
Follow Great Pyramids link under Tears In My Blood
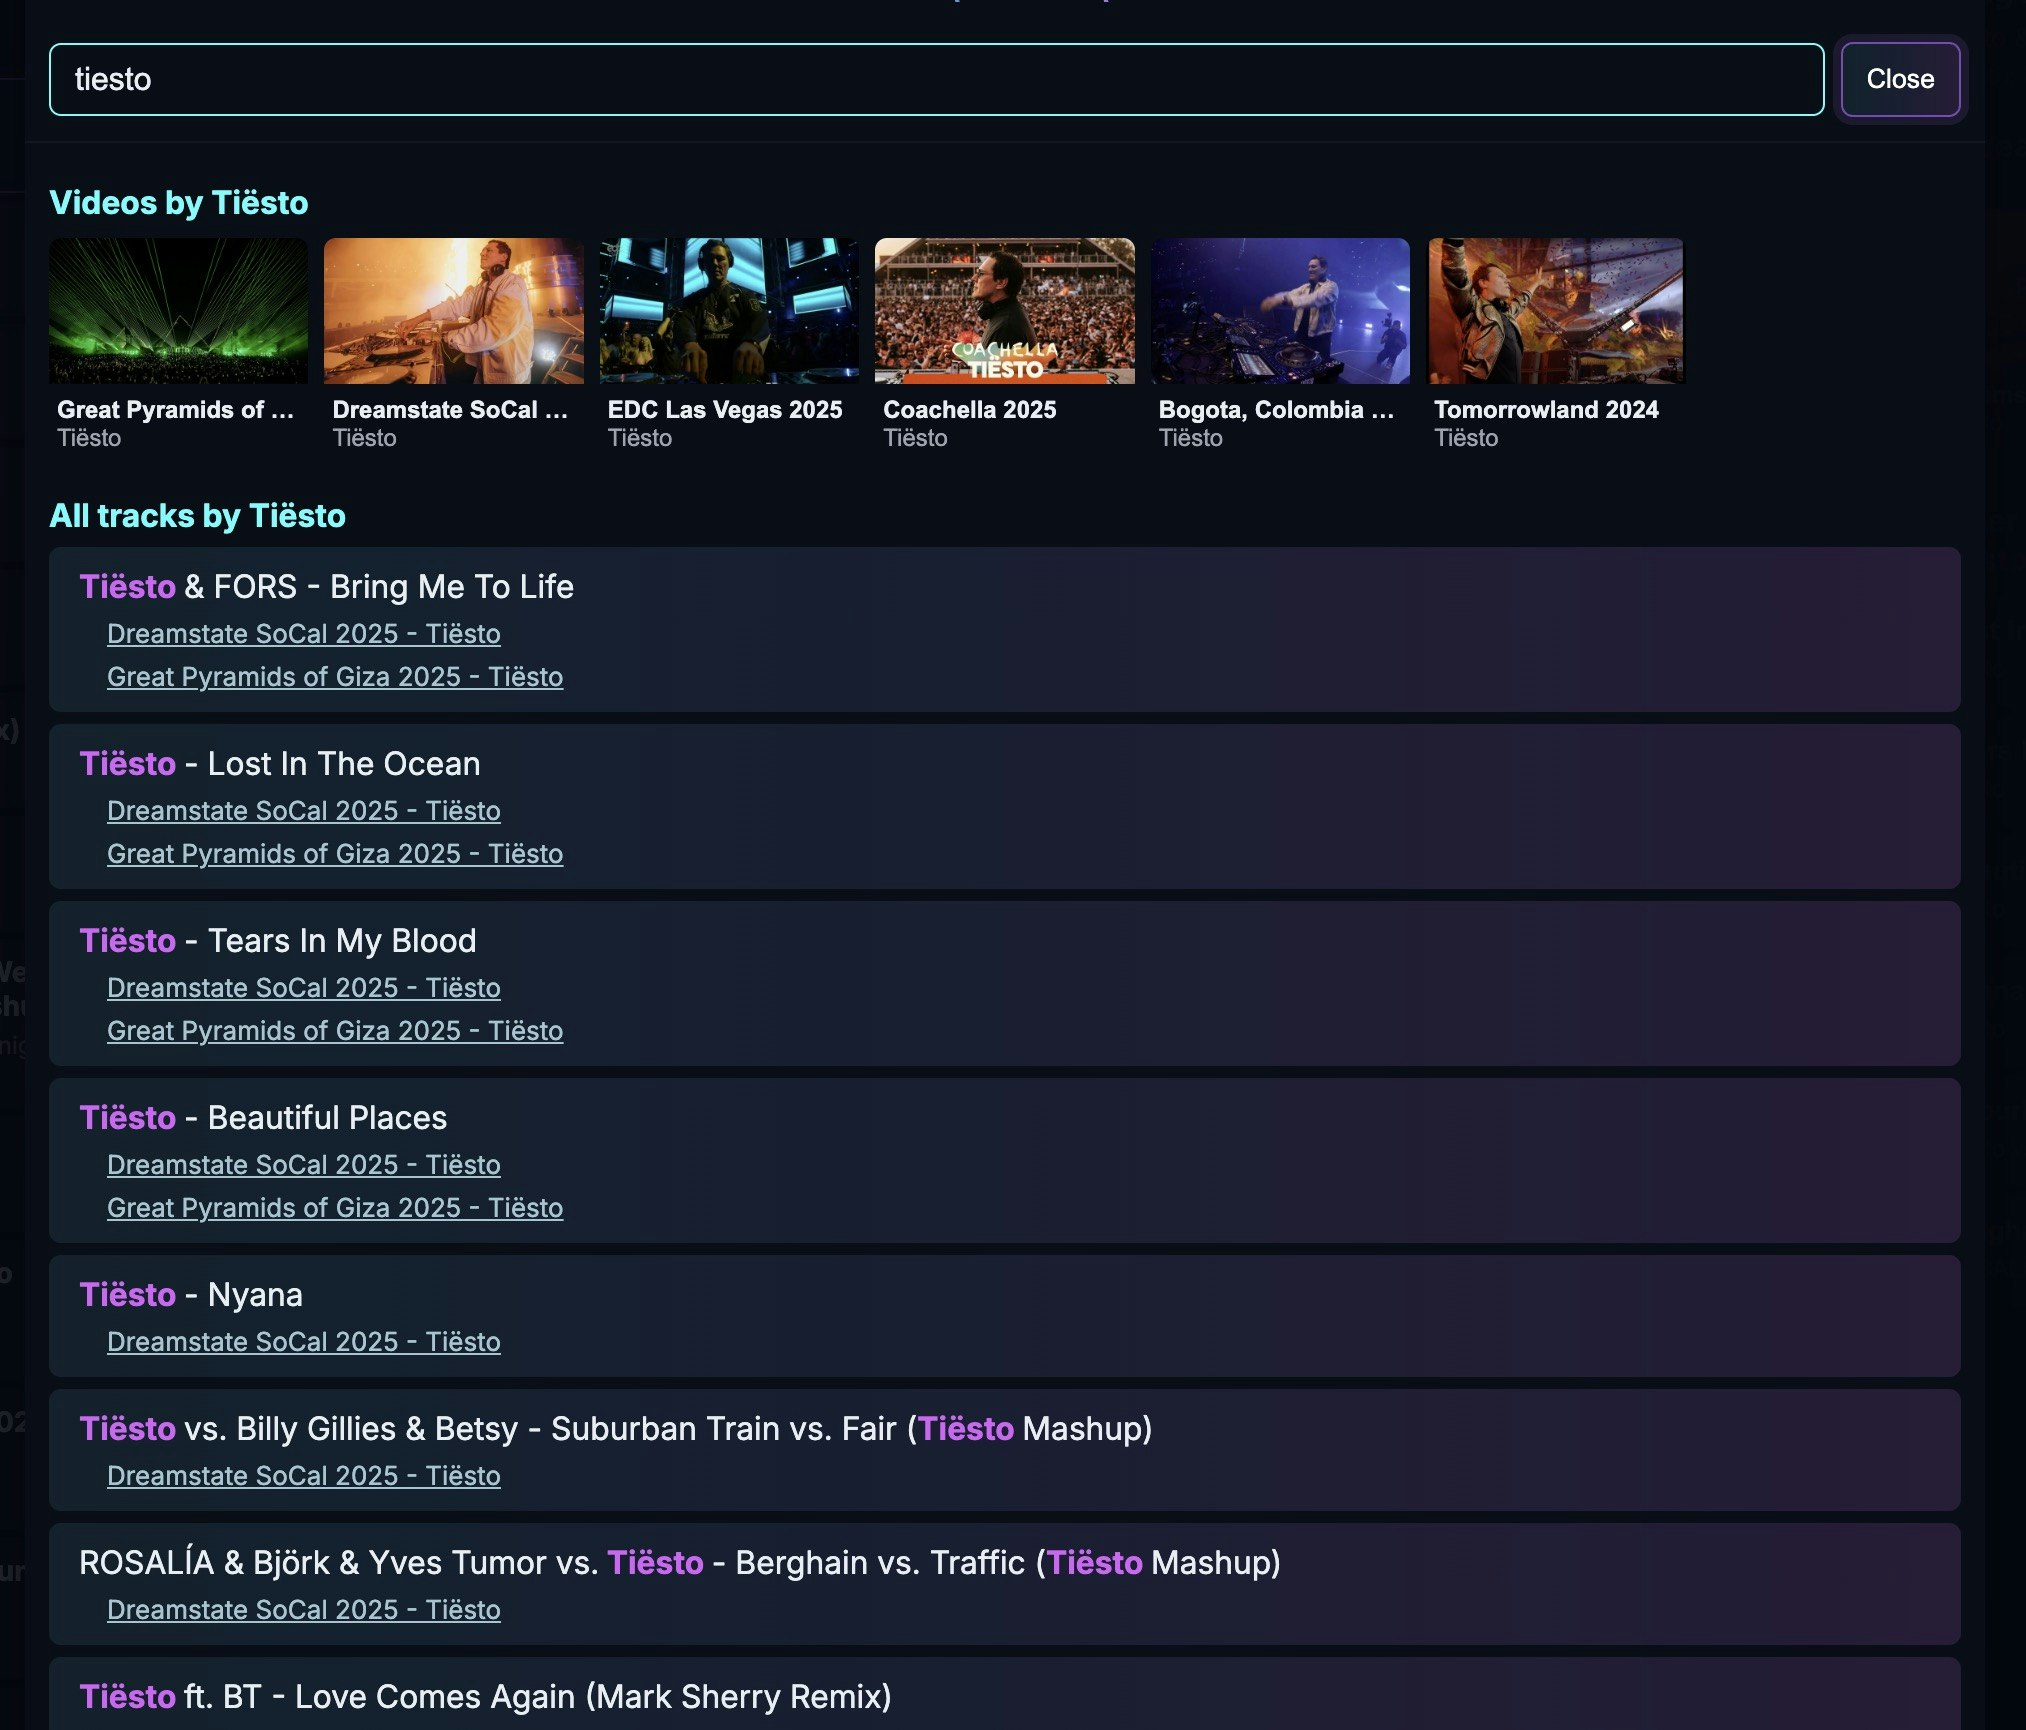pyautogui.click(x=334, y=1031)
